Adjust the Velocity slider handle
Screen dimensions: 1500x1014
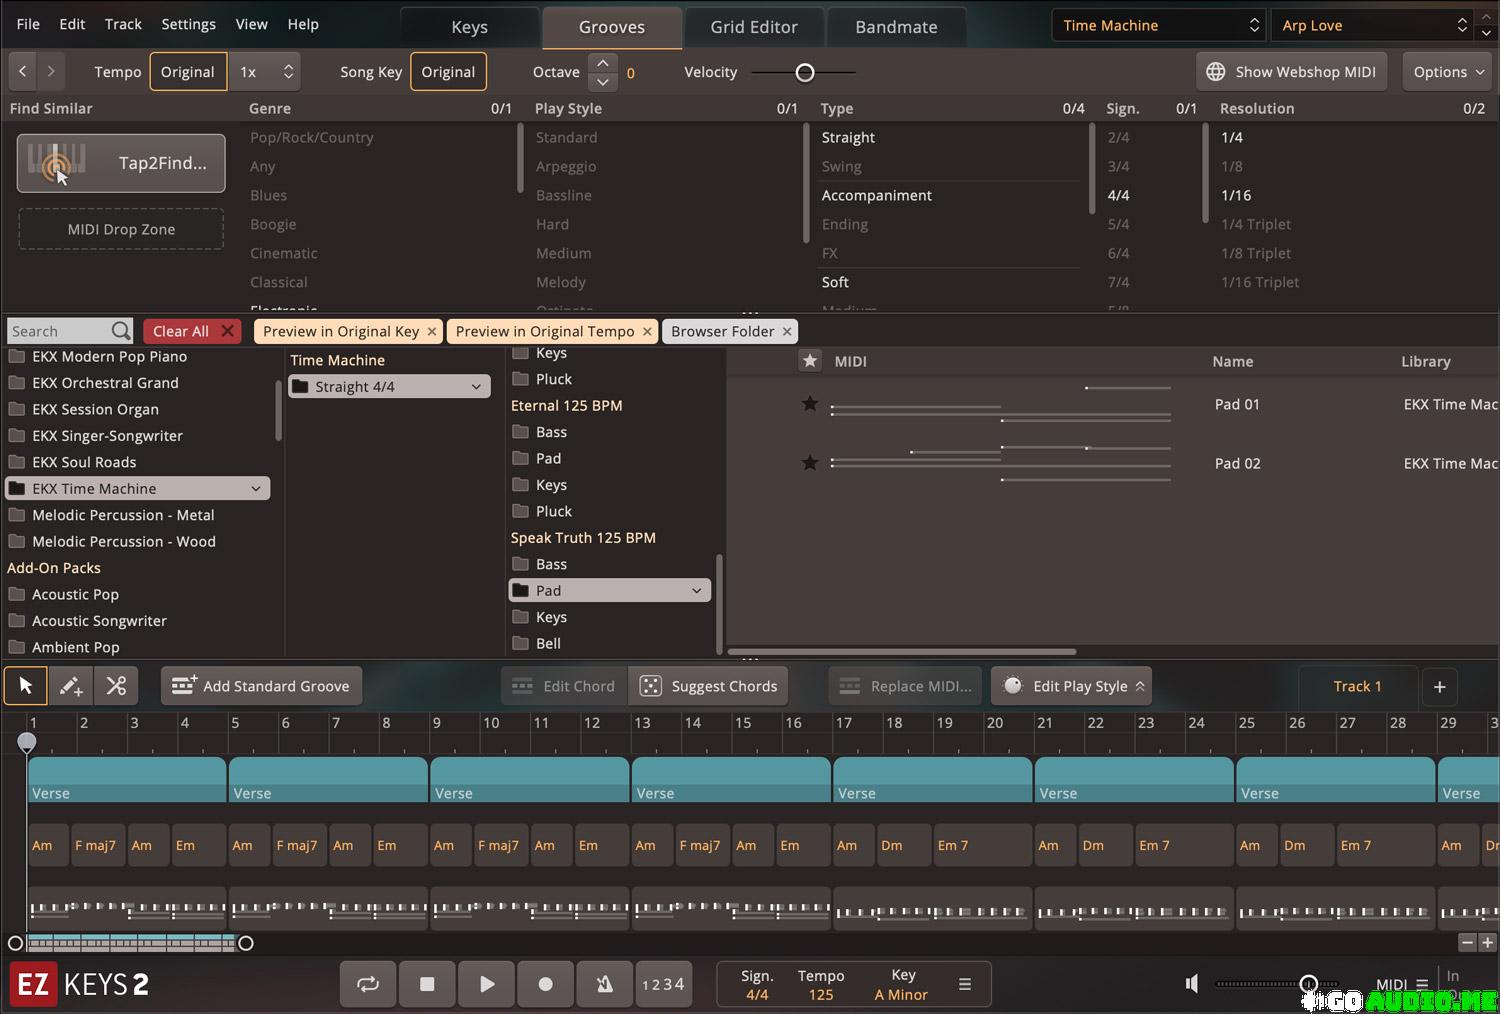click(x=805, y=72)
